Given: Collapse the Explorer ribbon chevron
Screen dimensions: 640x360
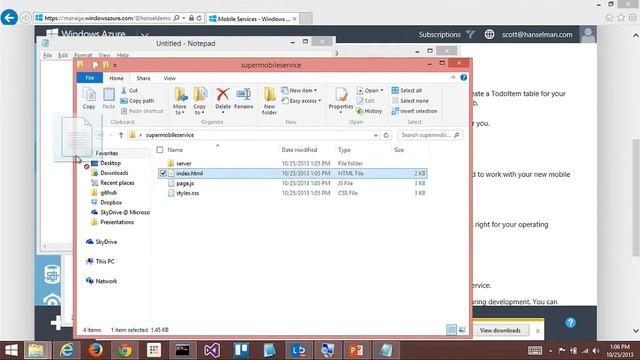Looking at the screenshot, I should 453,78.
